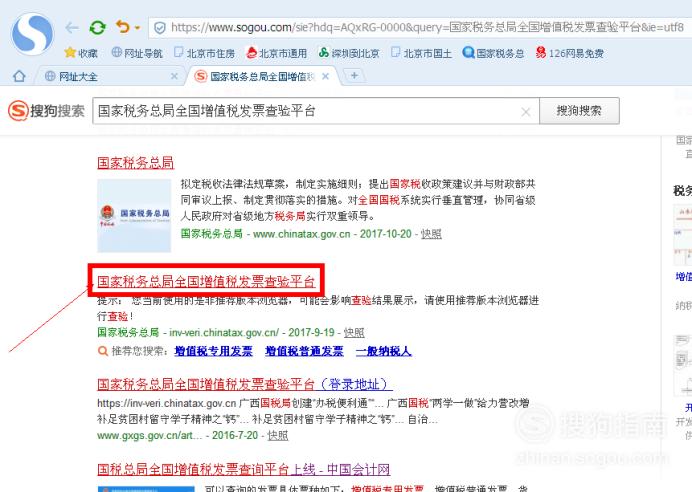692x492 pixels.
Task: Open the 北京市通用 bookmark
Action: click(x=277, y=53)
